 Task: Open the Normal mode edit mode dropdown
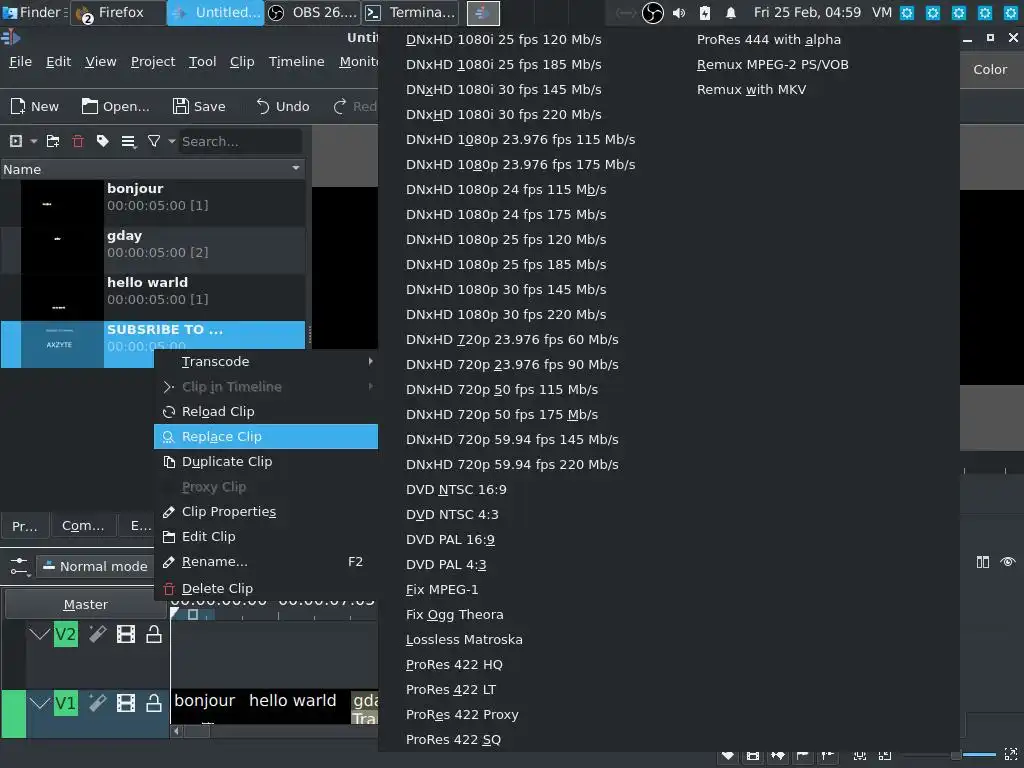(95, 566)
